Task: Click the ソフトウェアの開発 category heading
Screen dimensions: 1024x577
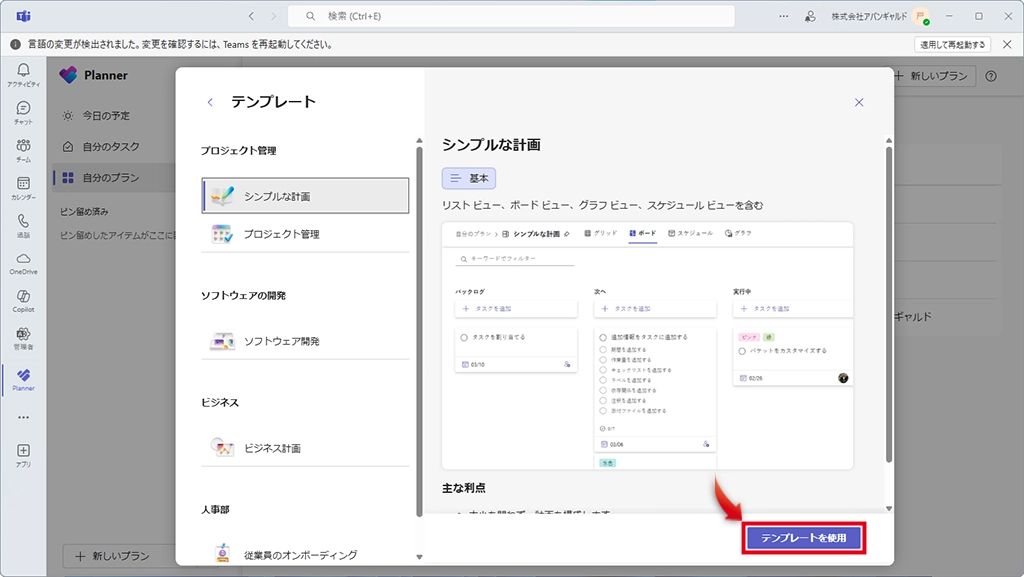Action: 243,295
